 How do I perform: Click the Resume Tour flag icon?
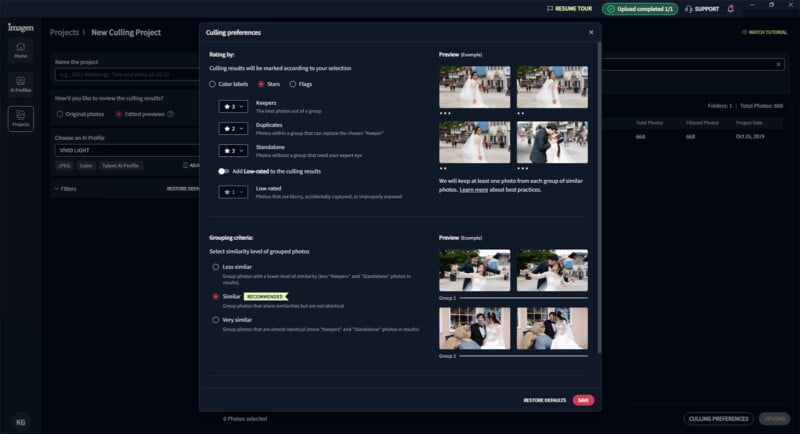click(550, 9)
